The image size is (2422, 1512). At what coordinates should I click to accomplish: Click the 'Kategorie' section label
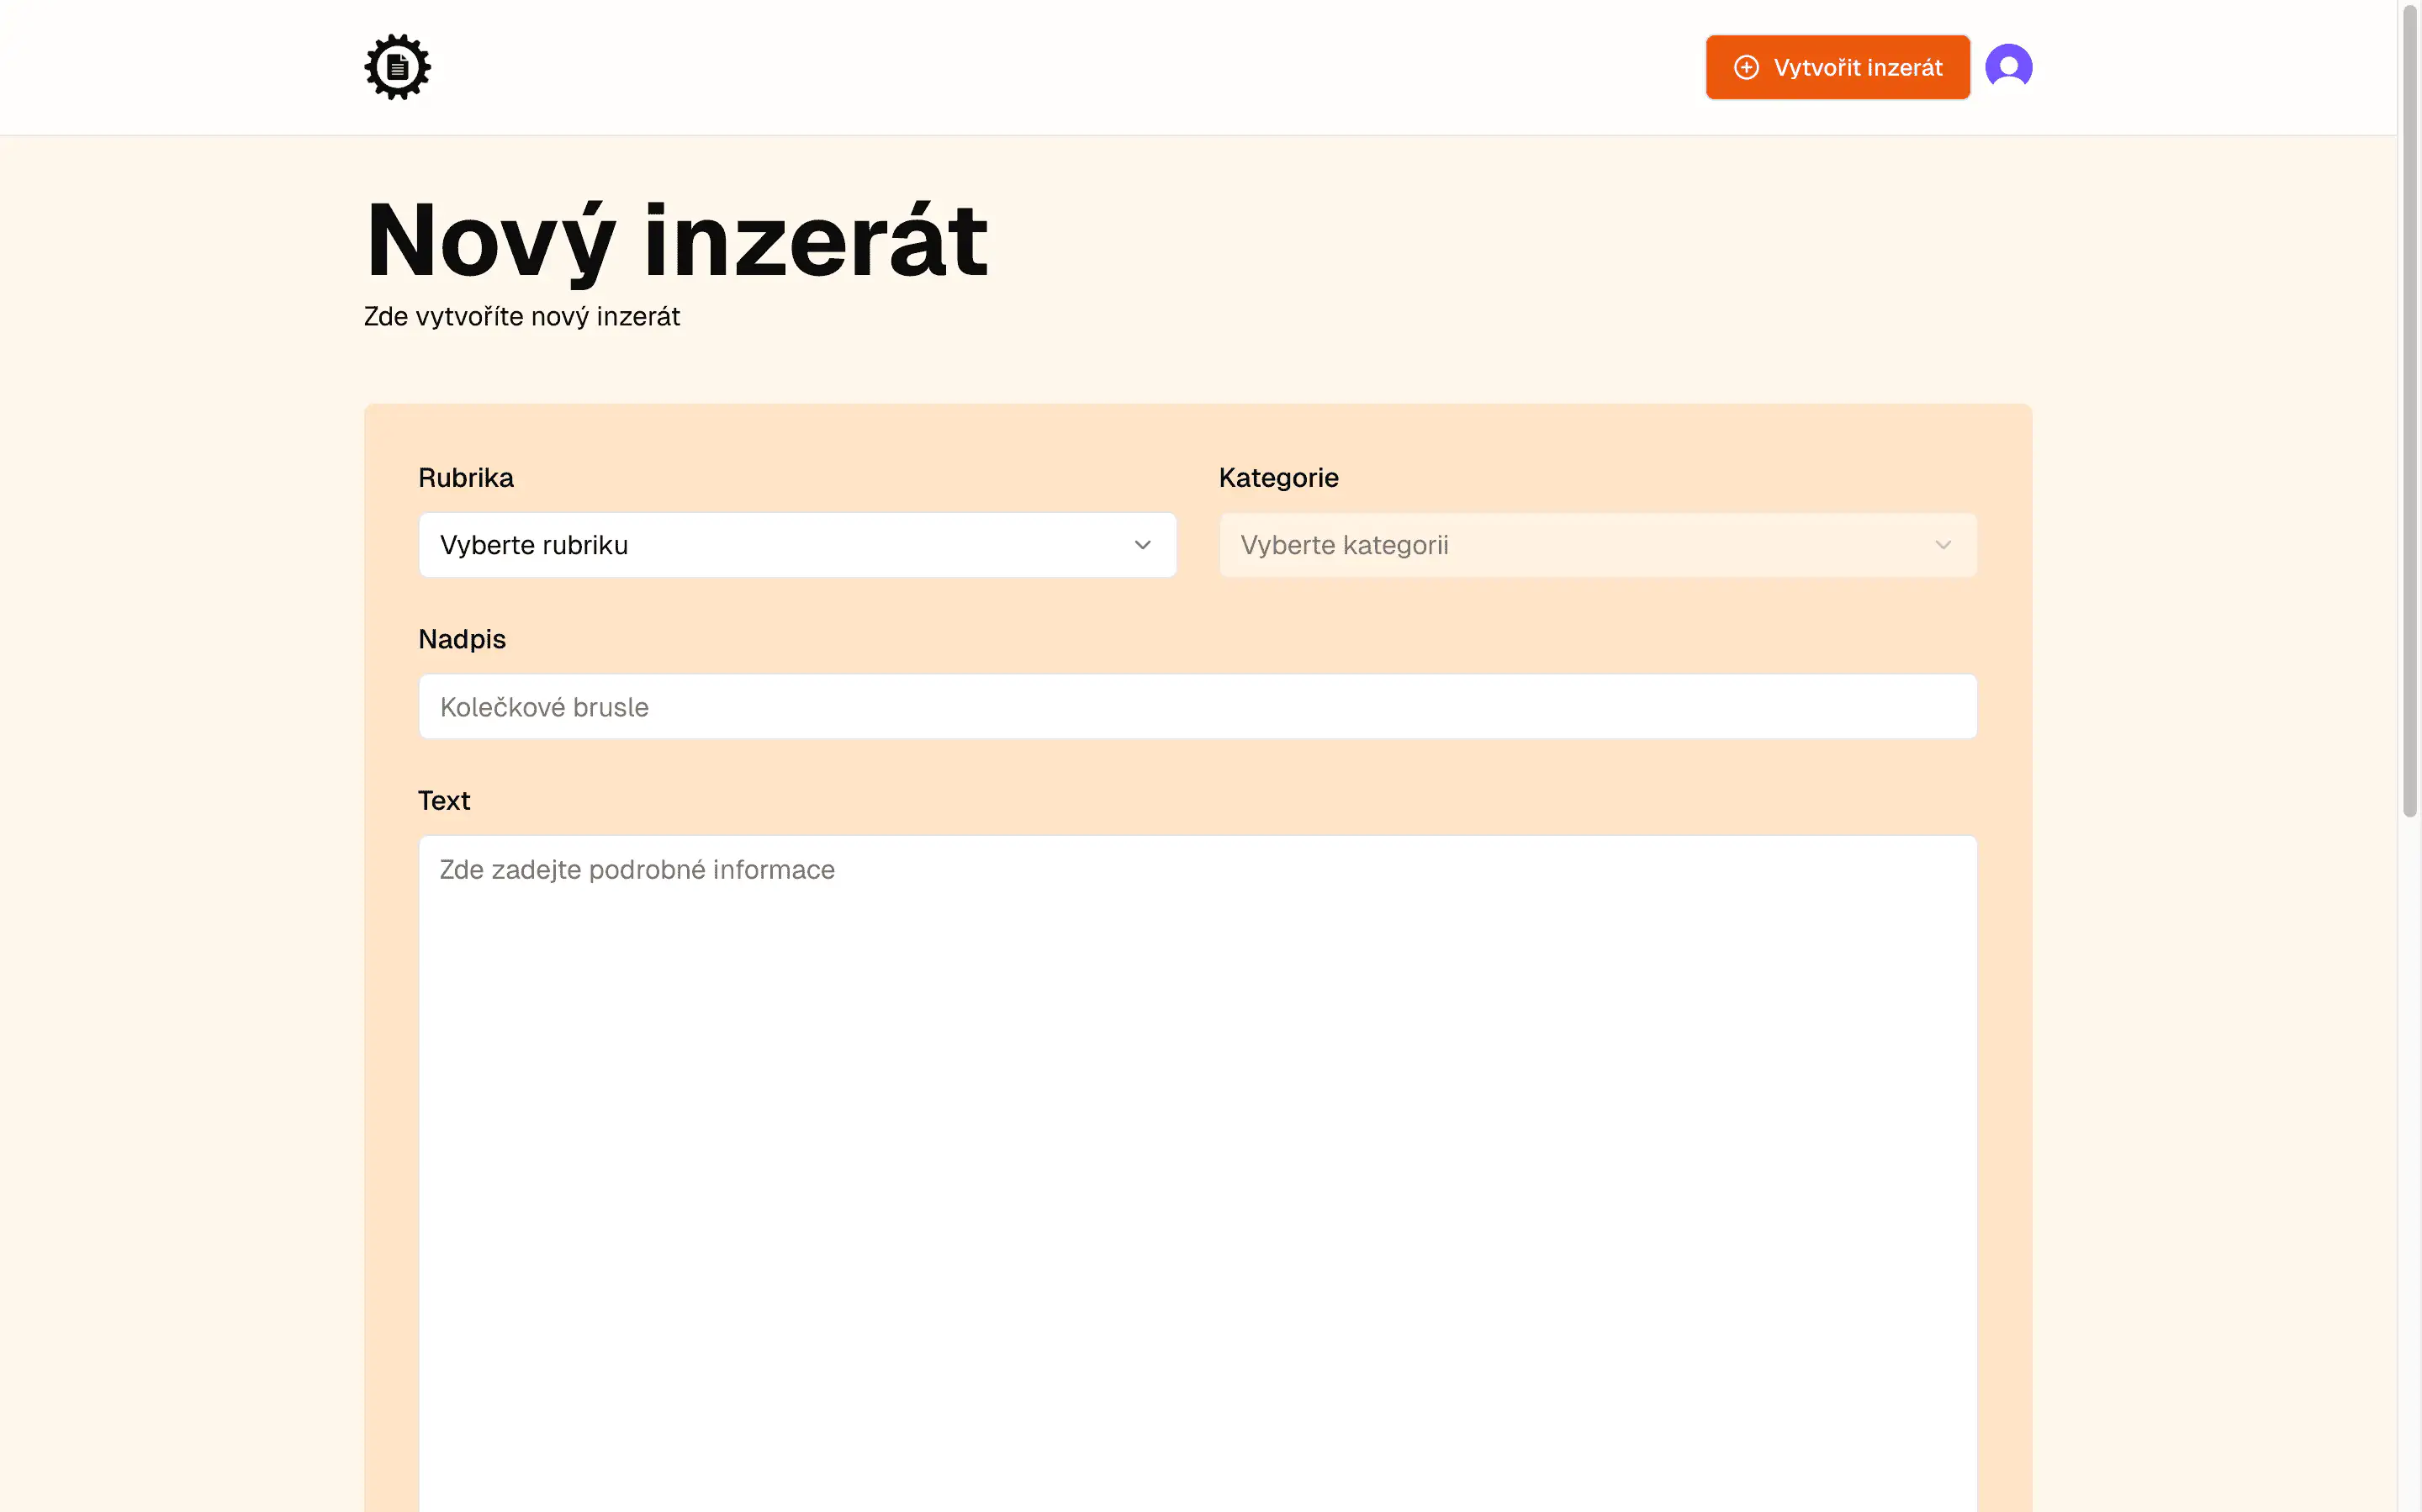coord(1278,478)
